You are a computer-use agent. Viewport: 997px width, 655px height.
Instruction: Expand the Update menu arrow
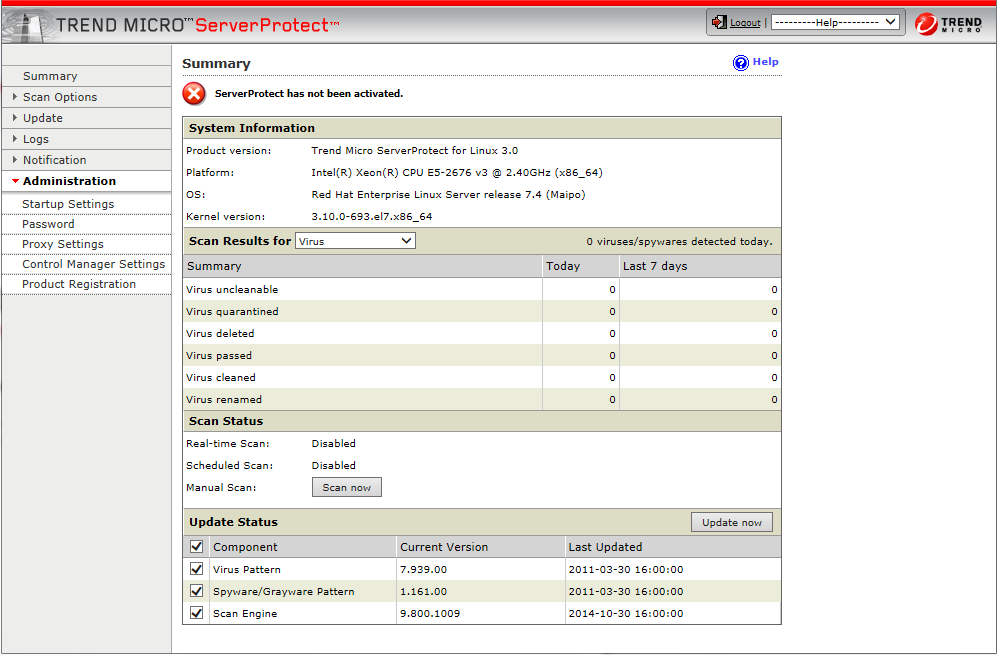(x=15, y=118)
